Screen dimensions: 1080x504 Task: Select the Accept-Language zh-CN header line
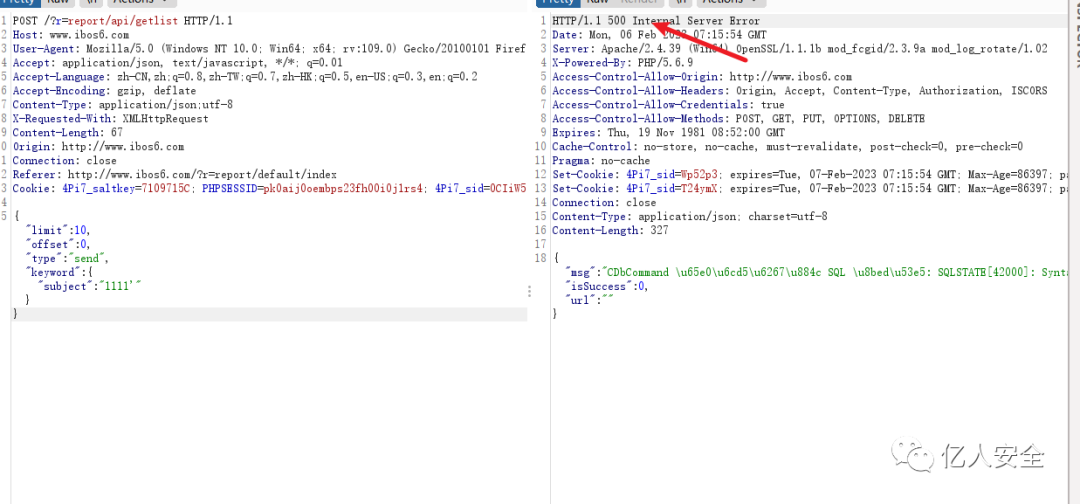point(245,76)
